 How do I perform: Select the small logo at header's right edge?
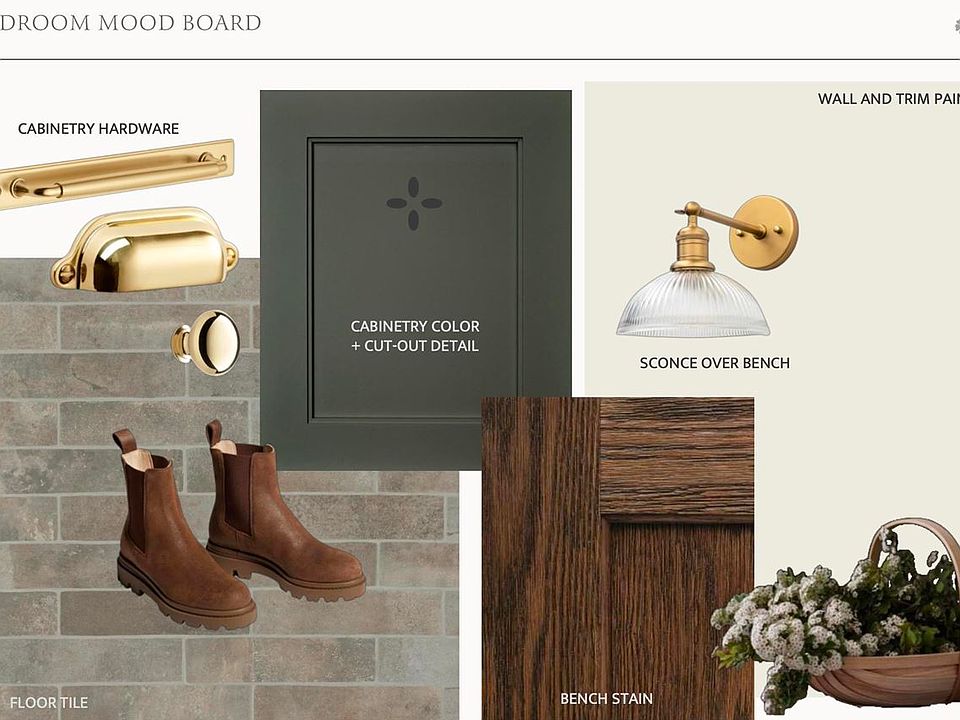(x=957, y=25)
